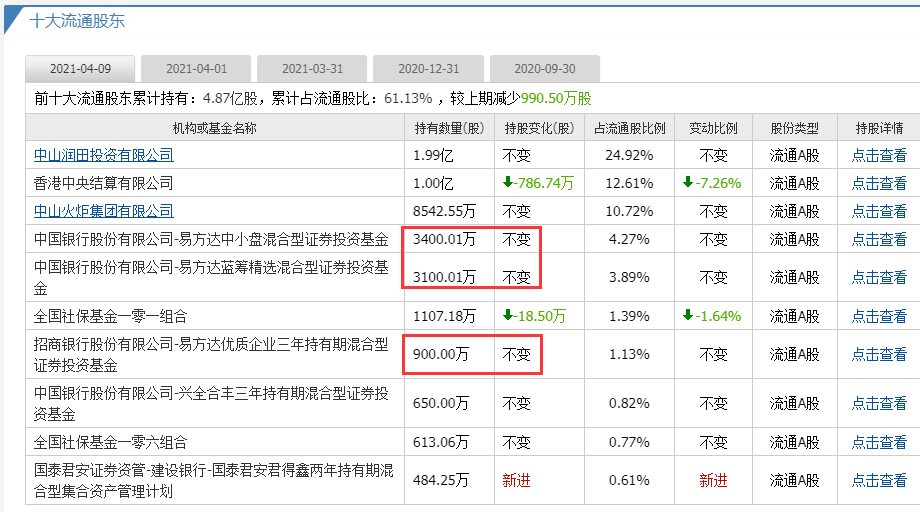
Task: Show the 2020-09-30 date tab
Action: tap(544, 69)
